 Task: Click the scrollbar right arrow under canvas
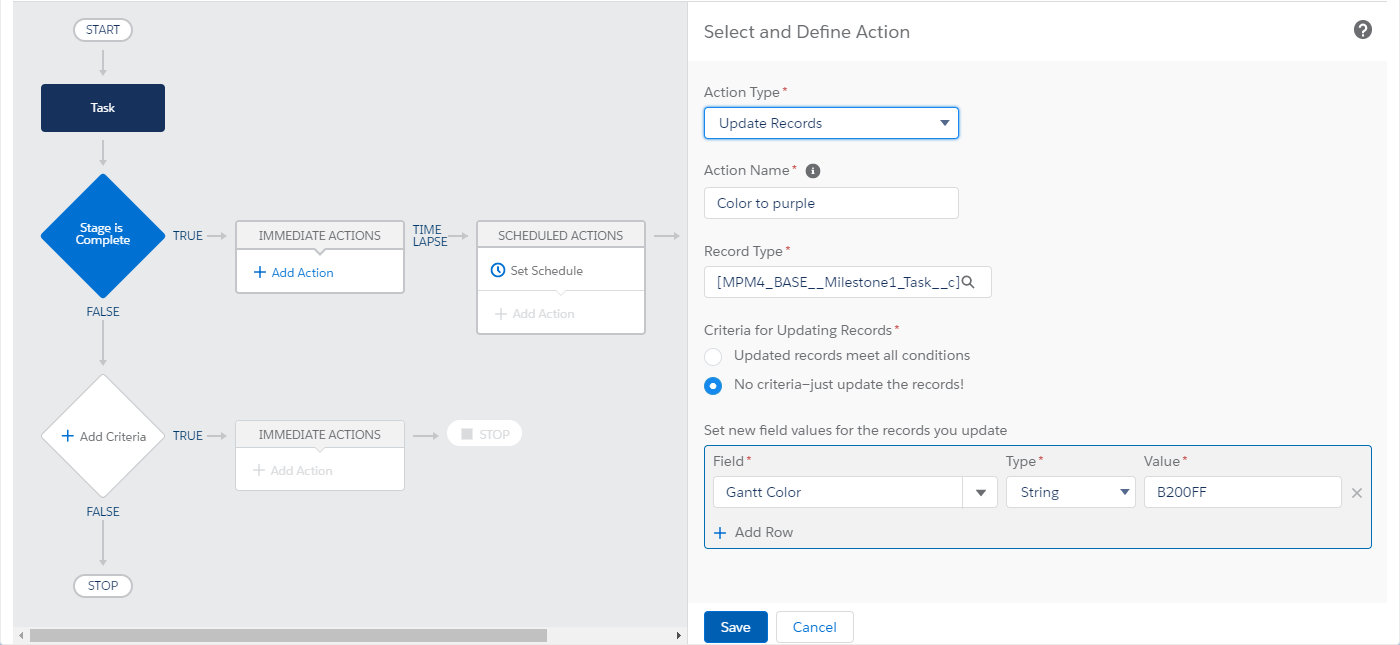coord(679,635)
